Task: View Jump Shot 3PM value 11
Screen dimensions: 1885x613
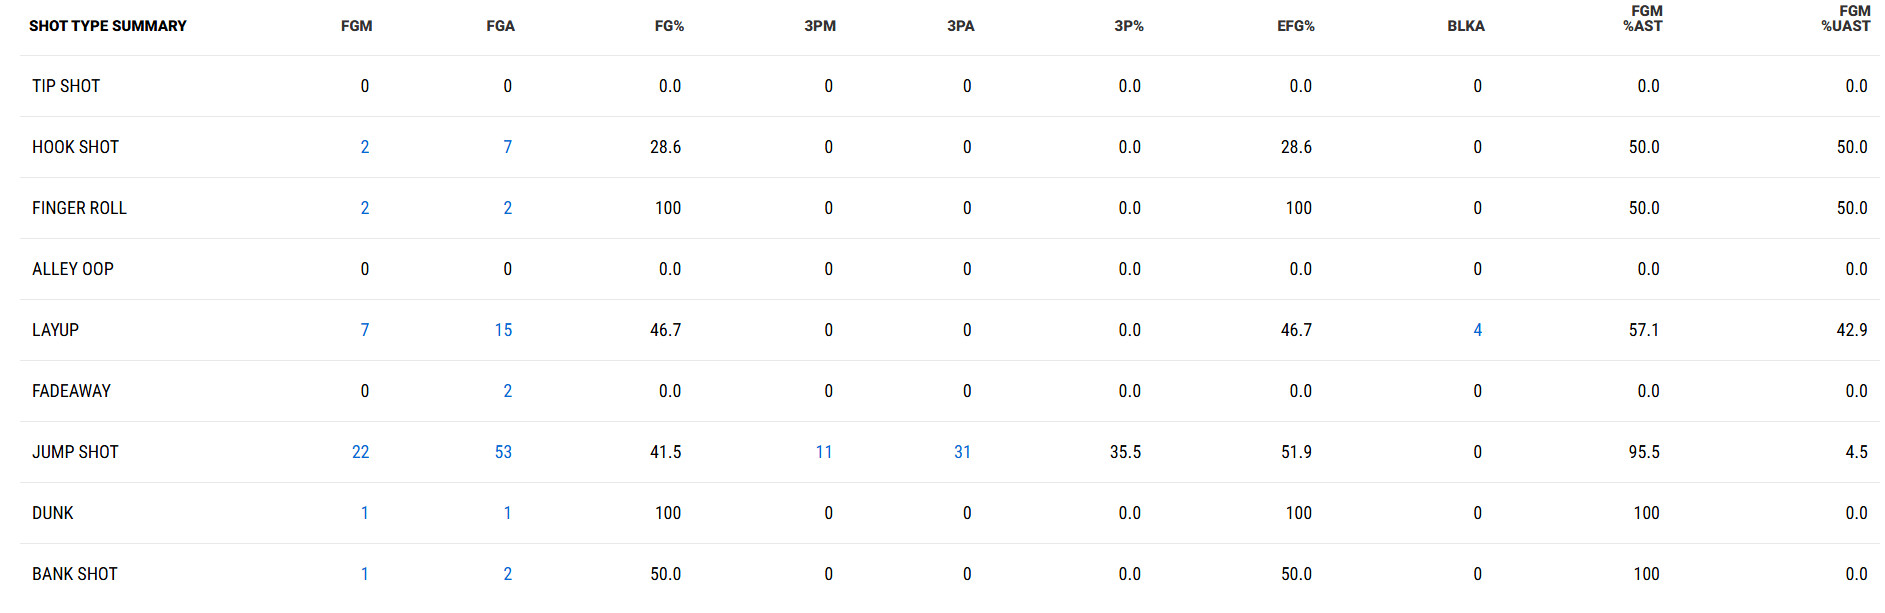Action: (824, 452)
